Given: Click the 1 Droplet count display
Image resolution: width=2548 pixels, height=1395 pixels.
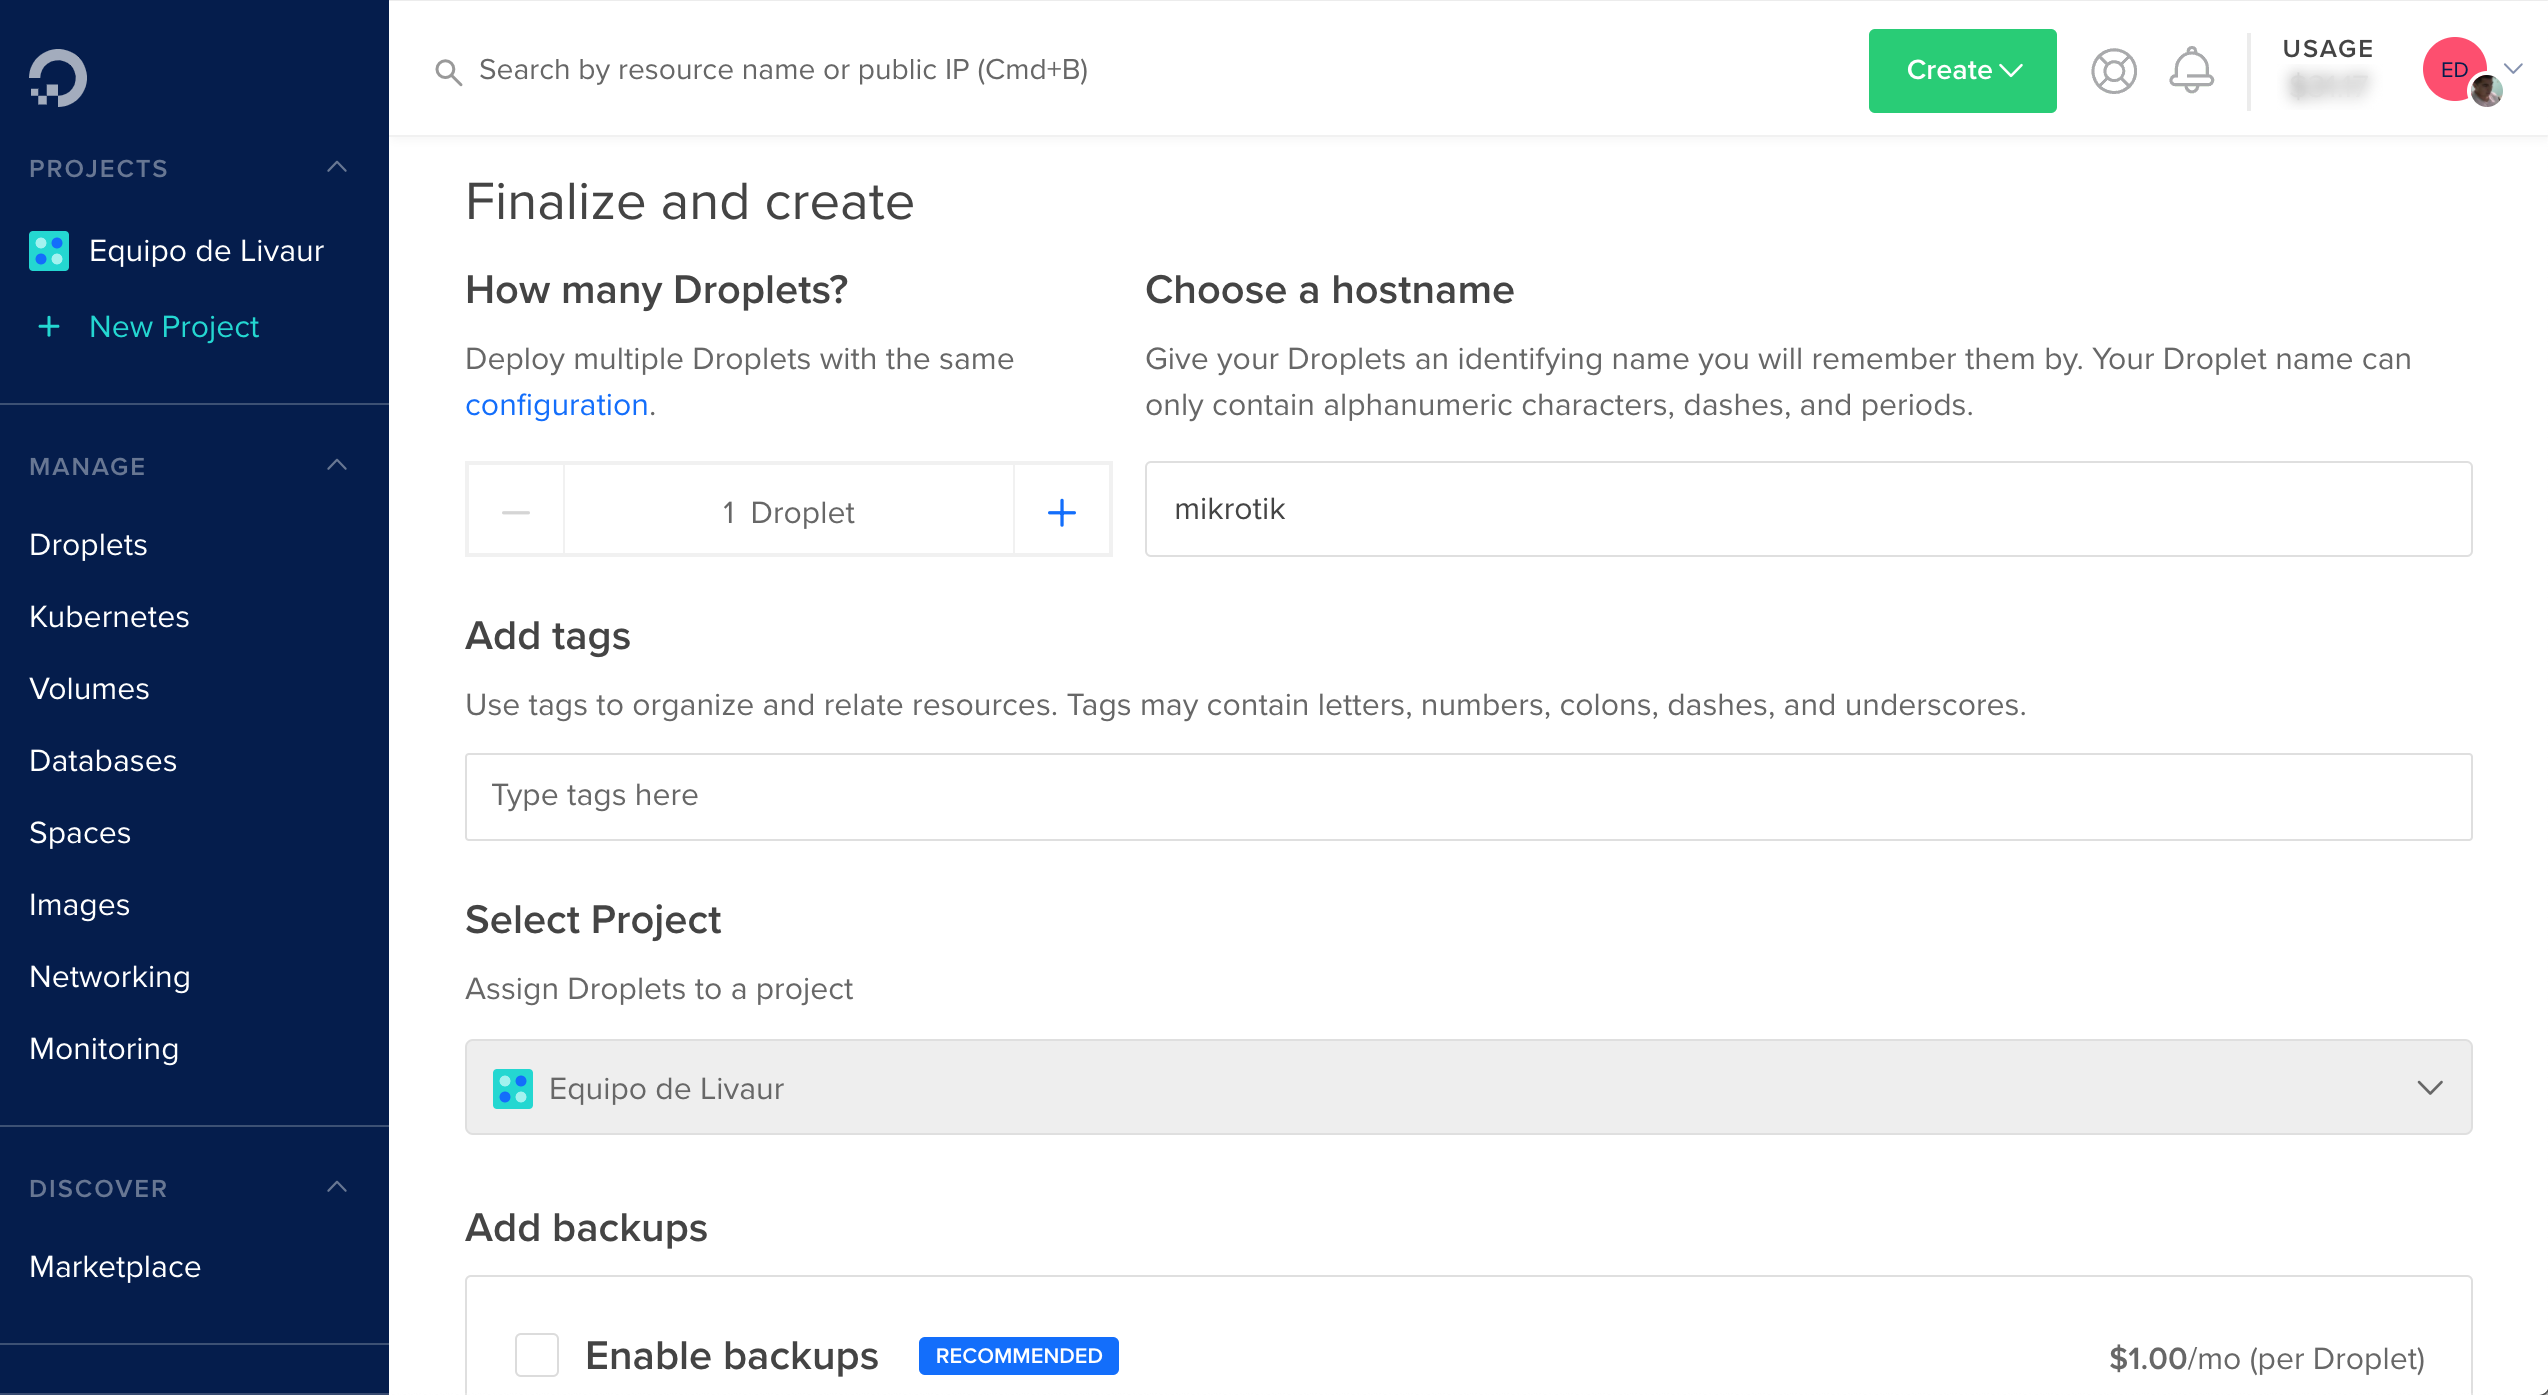Looking at the screenshot, I should 789,512.
